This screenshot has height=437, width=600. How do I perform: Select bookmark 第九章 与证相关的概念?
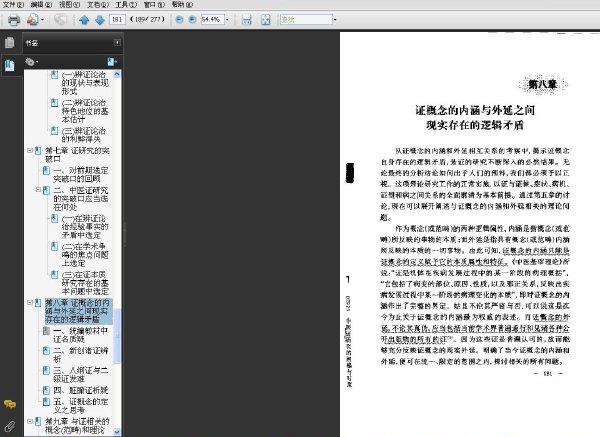click(x=77, y=426)
